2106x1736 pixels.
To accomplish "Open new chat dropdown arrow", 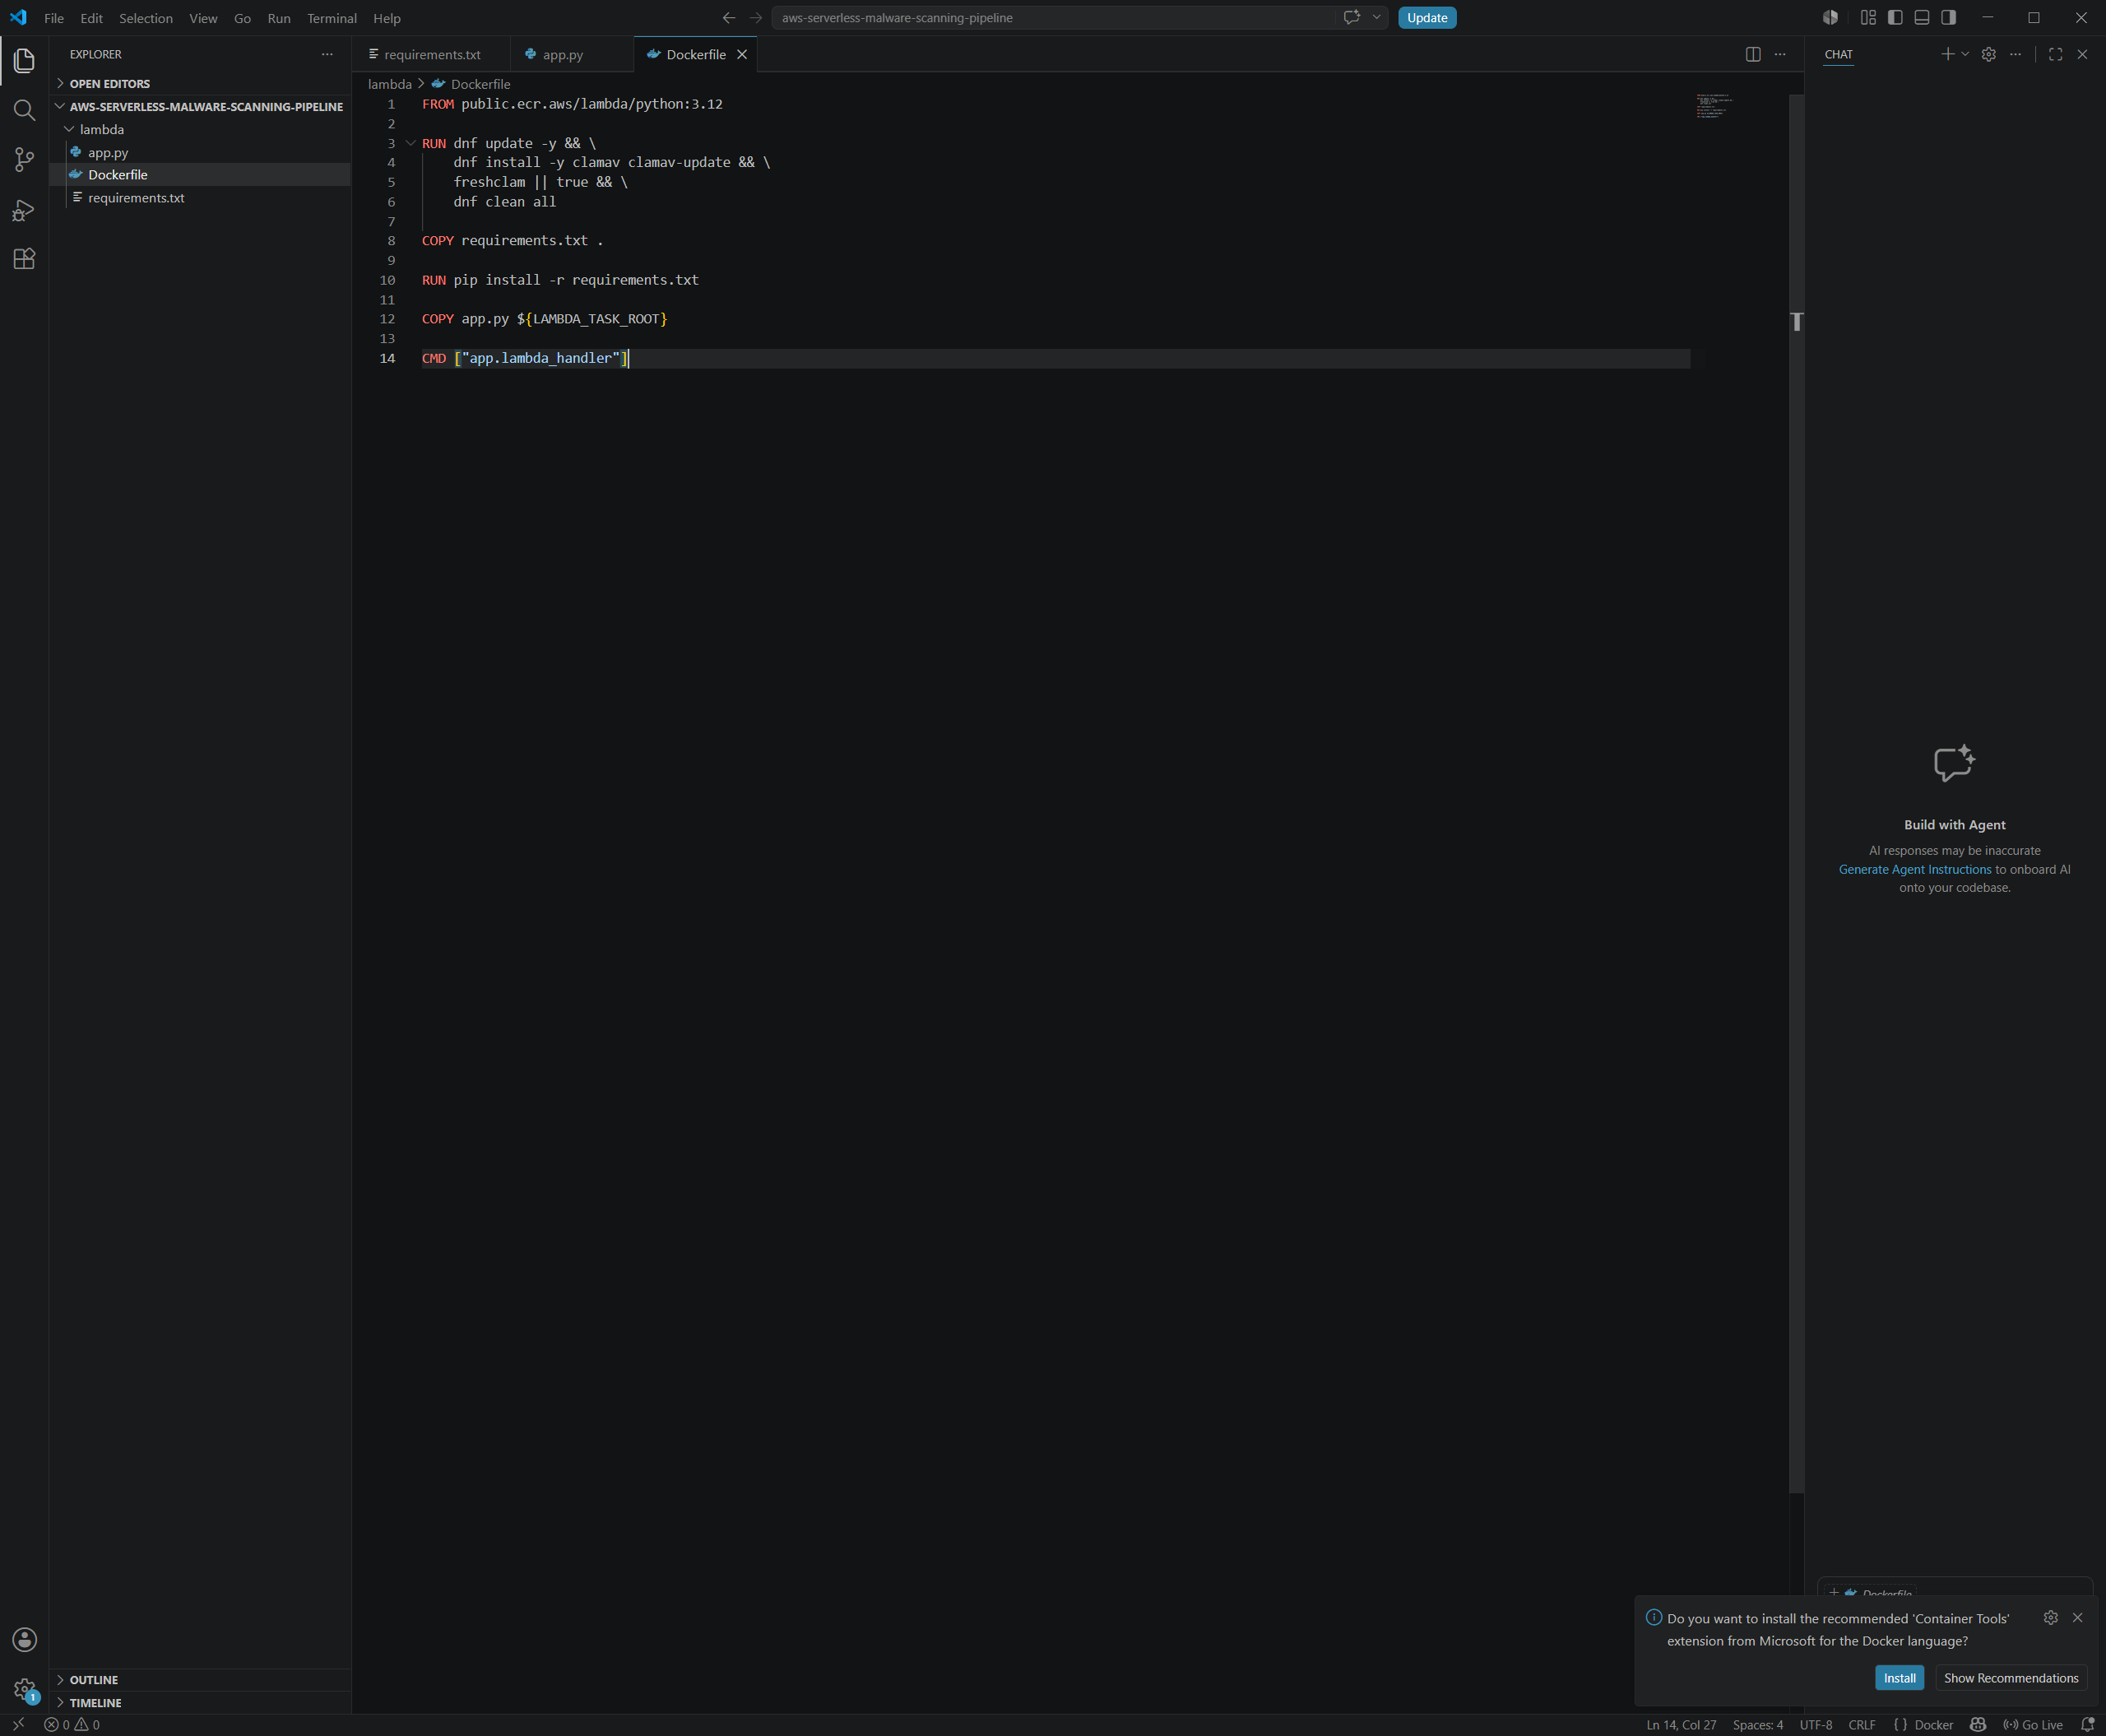I will coord(1965,54).
